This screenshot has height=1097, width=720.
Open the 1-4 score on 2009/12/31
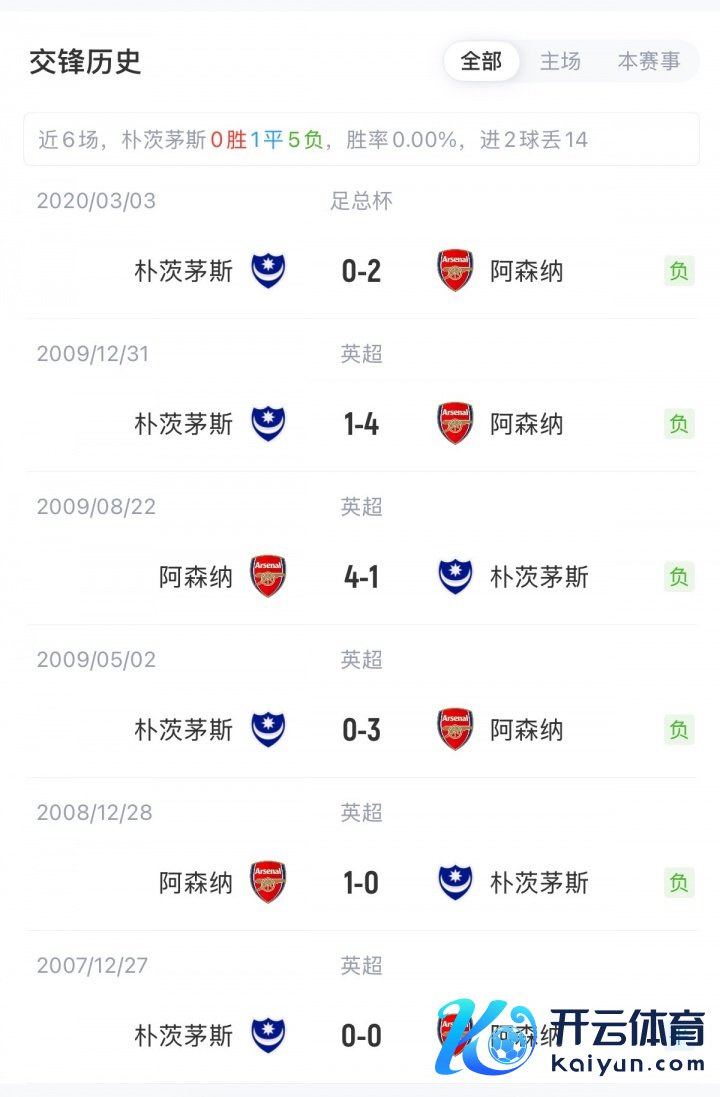(x=361, y=424)
